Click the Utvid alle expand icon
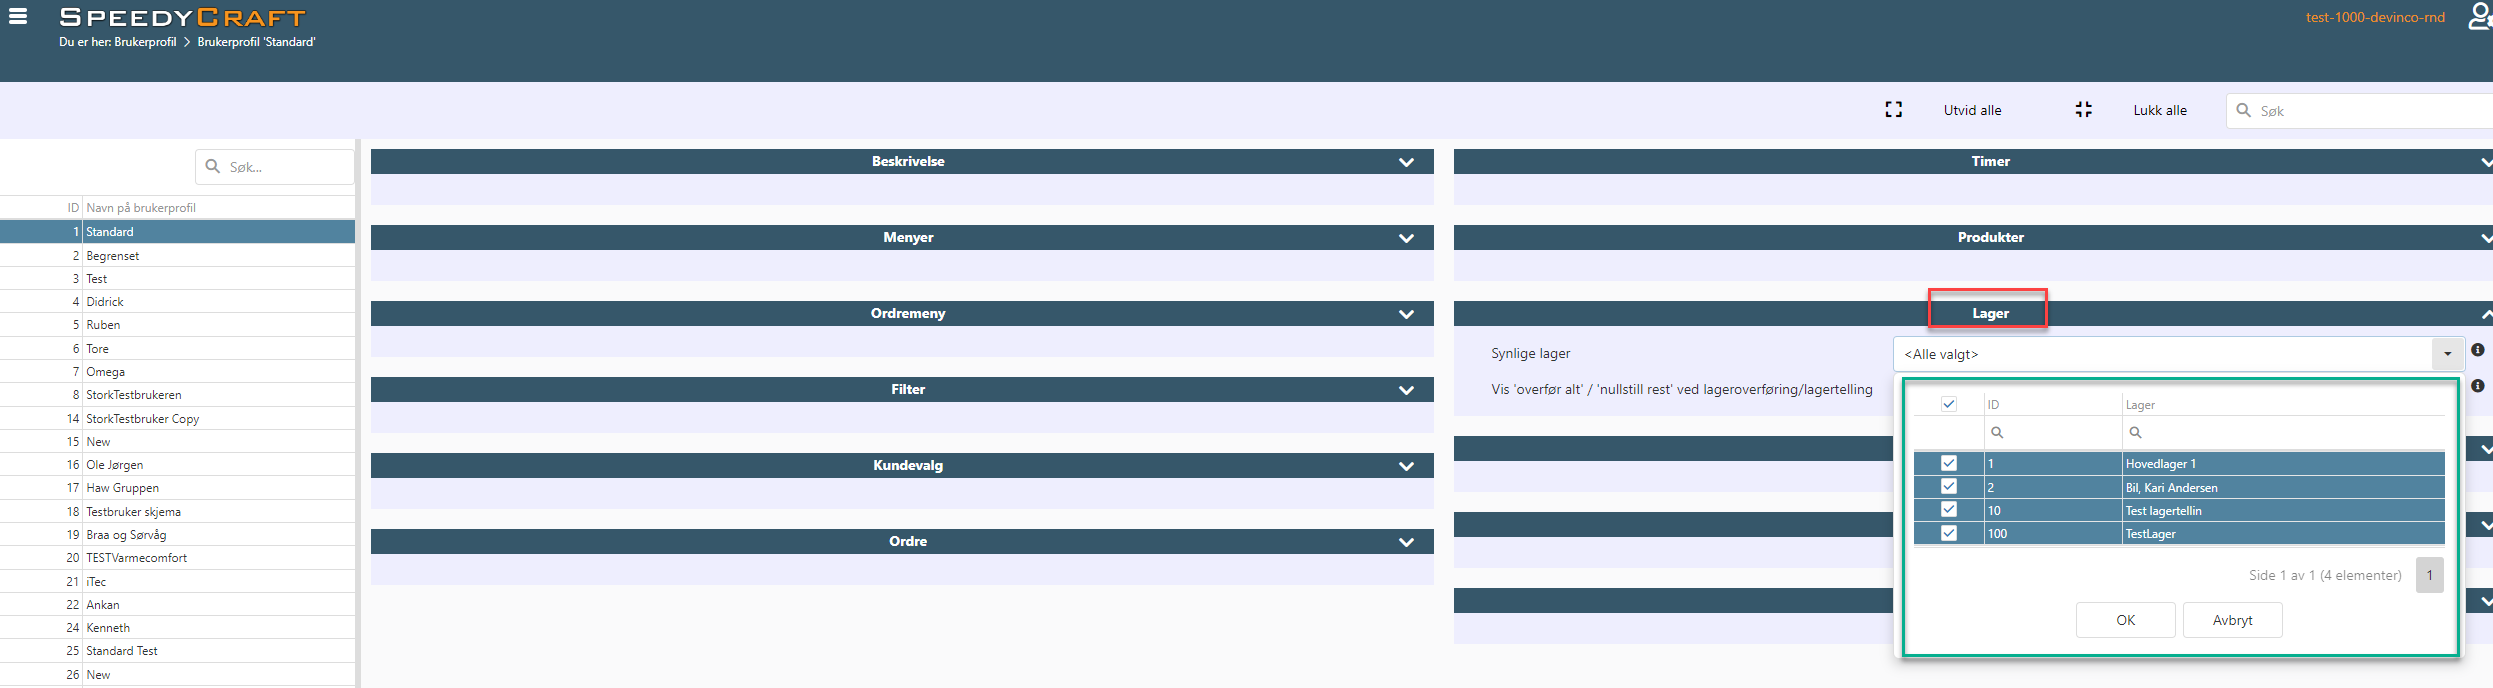Image resolution: width=2493 pixels, height=688 pixels. (x=1893, y=110)
